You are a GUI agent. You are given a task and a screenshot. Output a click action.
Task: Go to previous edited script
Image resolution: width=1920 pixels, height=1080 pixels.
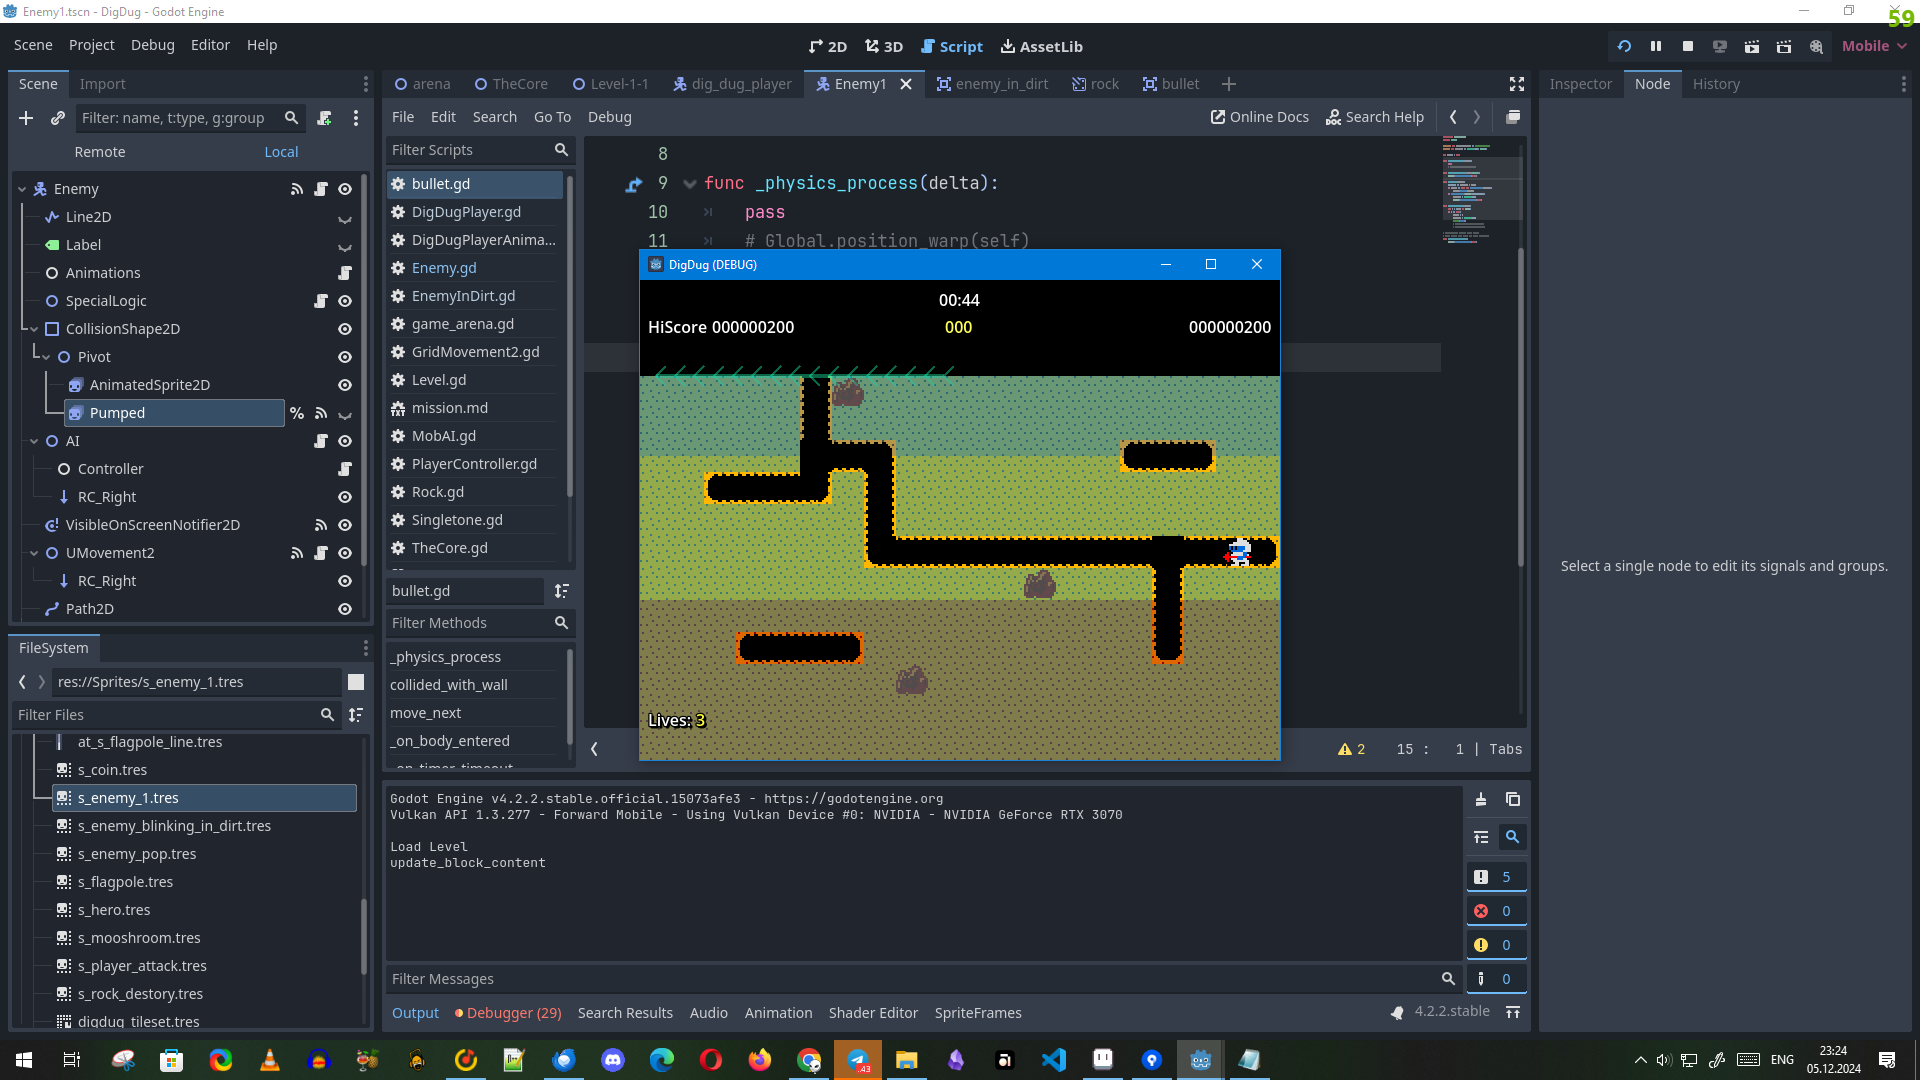point(1453,117)
